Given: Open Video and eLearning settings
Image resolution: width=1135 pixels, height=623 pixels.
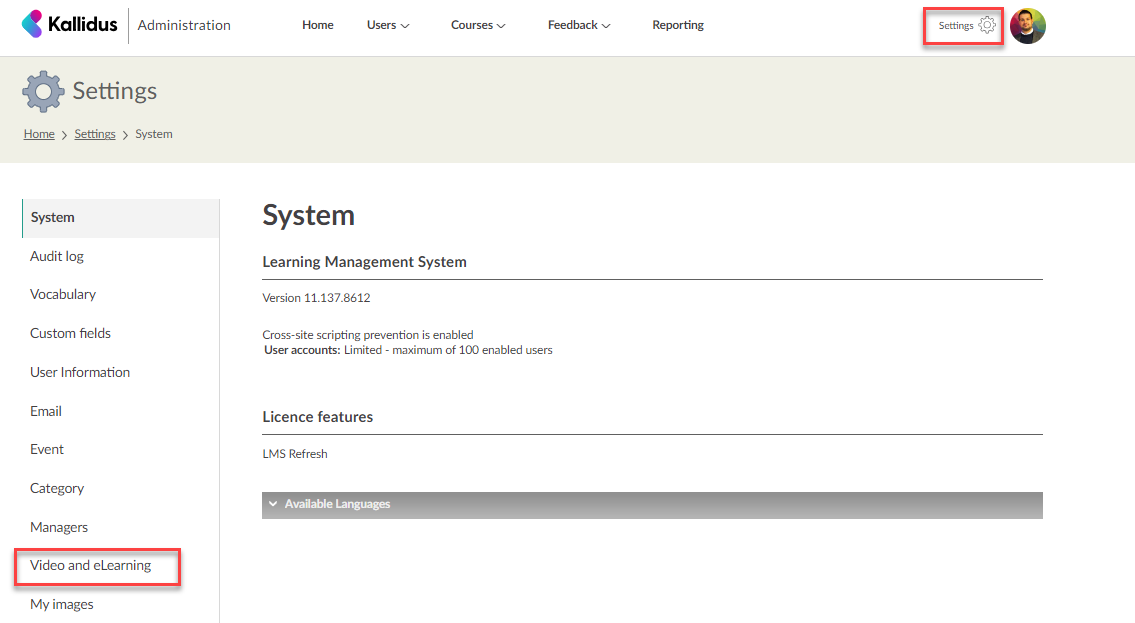Looking at the screenshot, I should 91,565.
